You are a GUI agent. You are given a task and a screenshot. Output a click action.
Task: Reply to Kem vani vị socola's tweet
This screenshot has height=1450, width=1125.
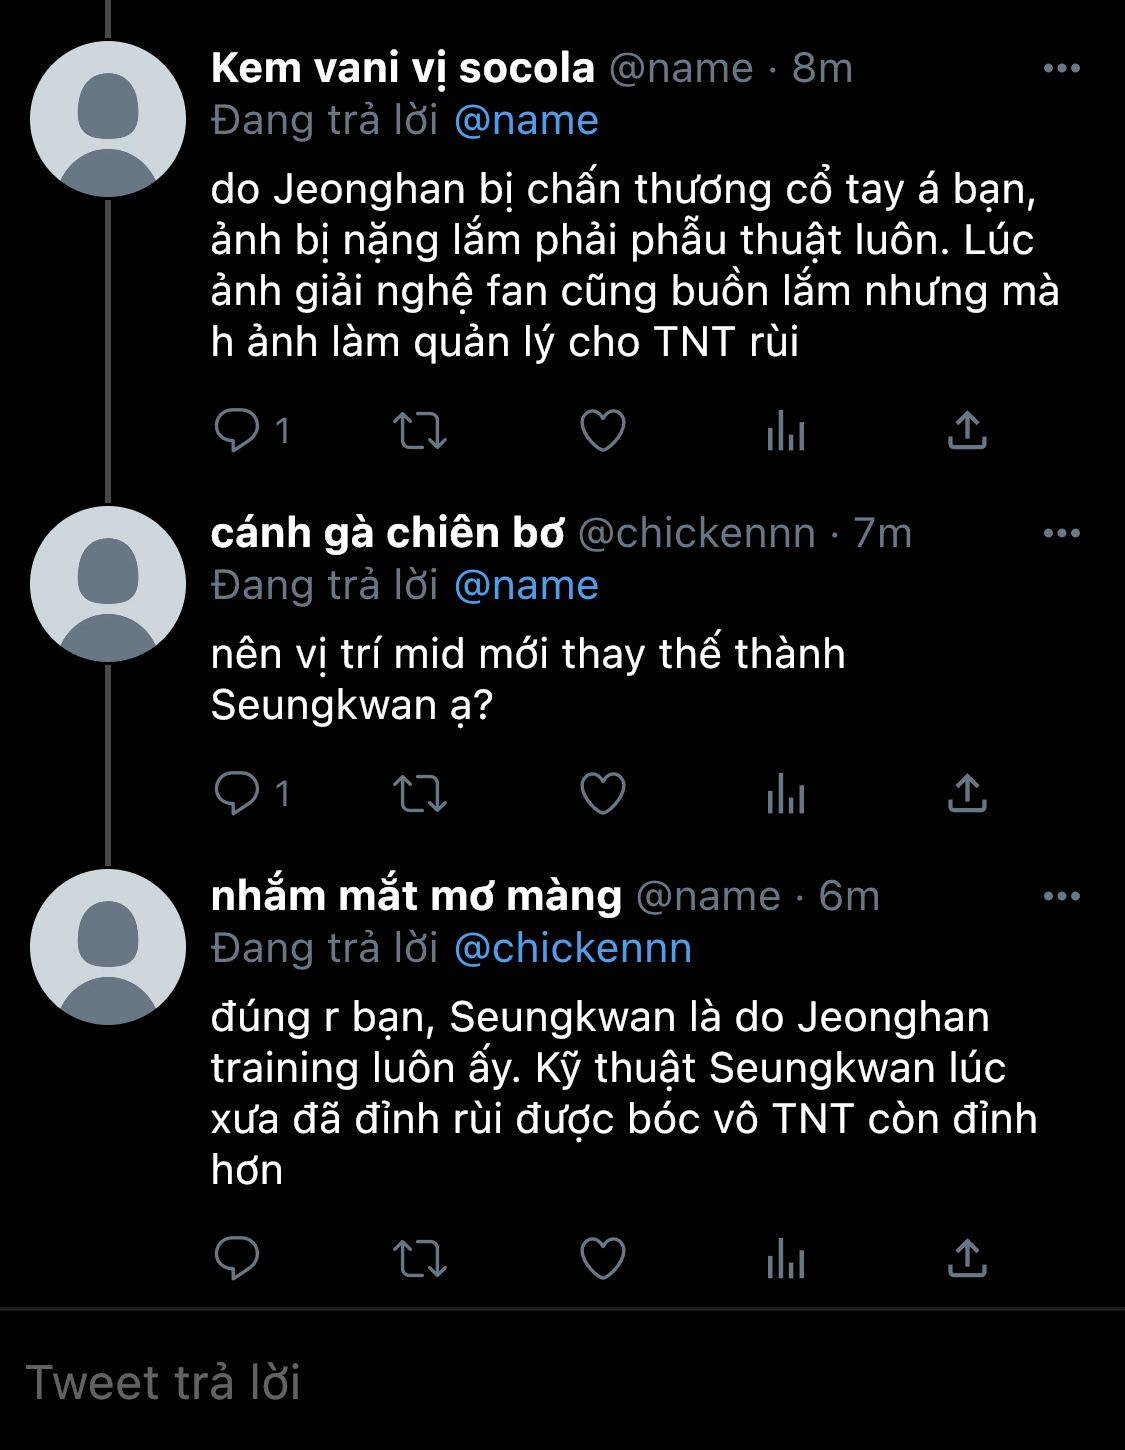tap(237, 431)
